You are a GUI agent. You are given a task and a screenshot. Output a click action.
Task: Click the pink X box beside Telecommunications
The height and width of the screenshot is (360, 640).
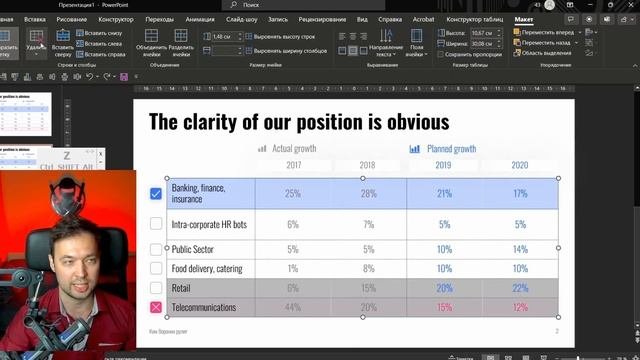click(156, 307)
